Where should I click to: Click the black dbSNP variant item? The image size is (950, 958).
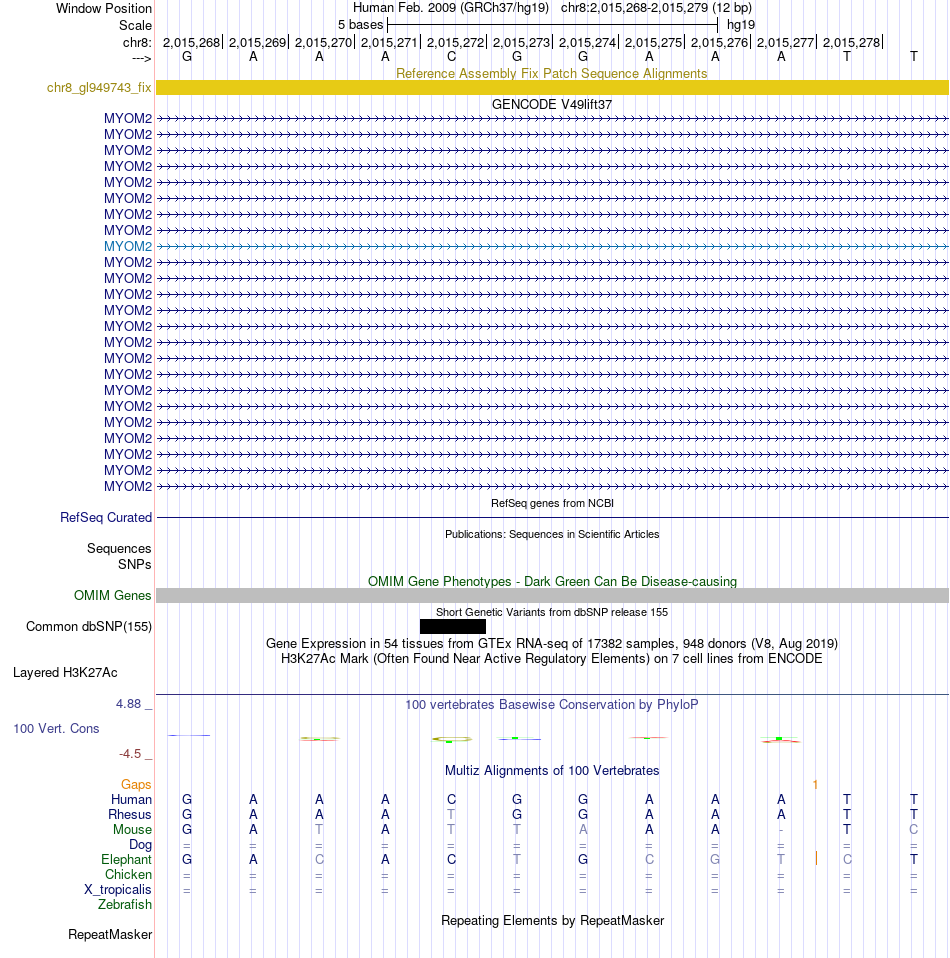click(453, 626)
